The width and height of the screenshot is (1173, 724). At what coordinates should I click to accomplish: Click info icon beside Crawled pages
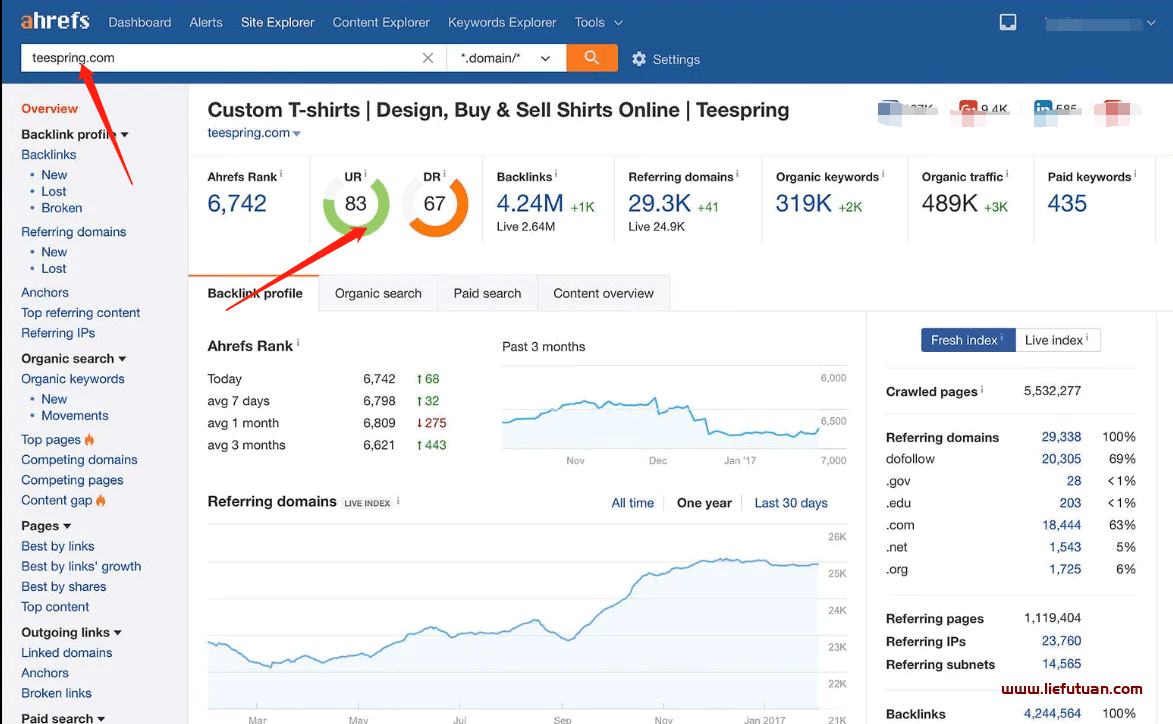pos(981,389)
